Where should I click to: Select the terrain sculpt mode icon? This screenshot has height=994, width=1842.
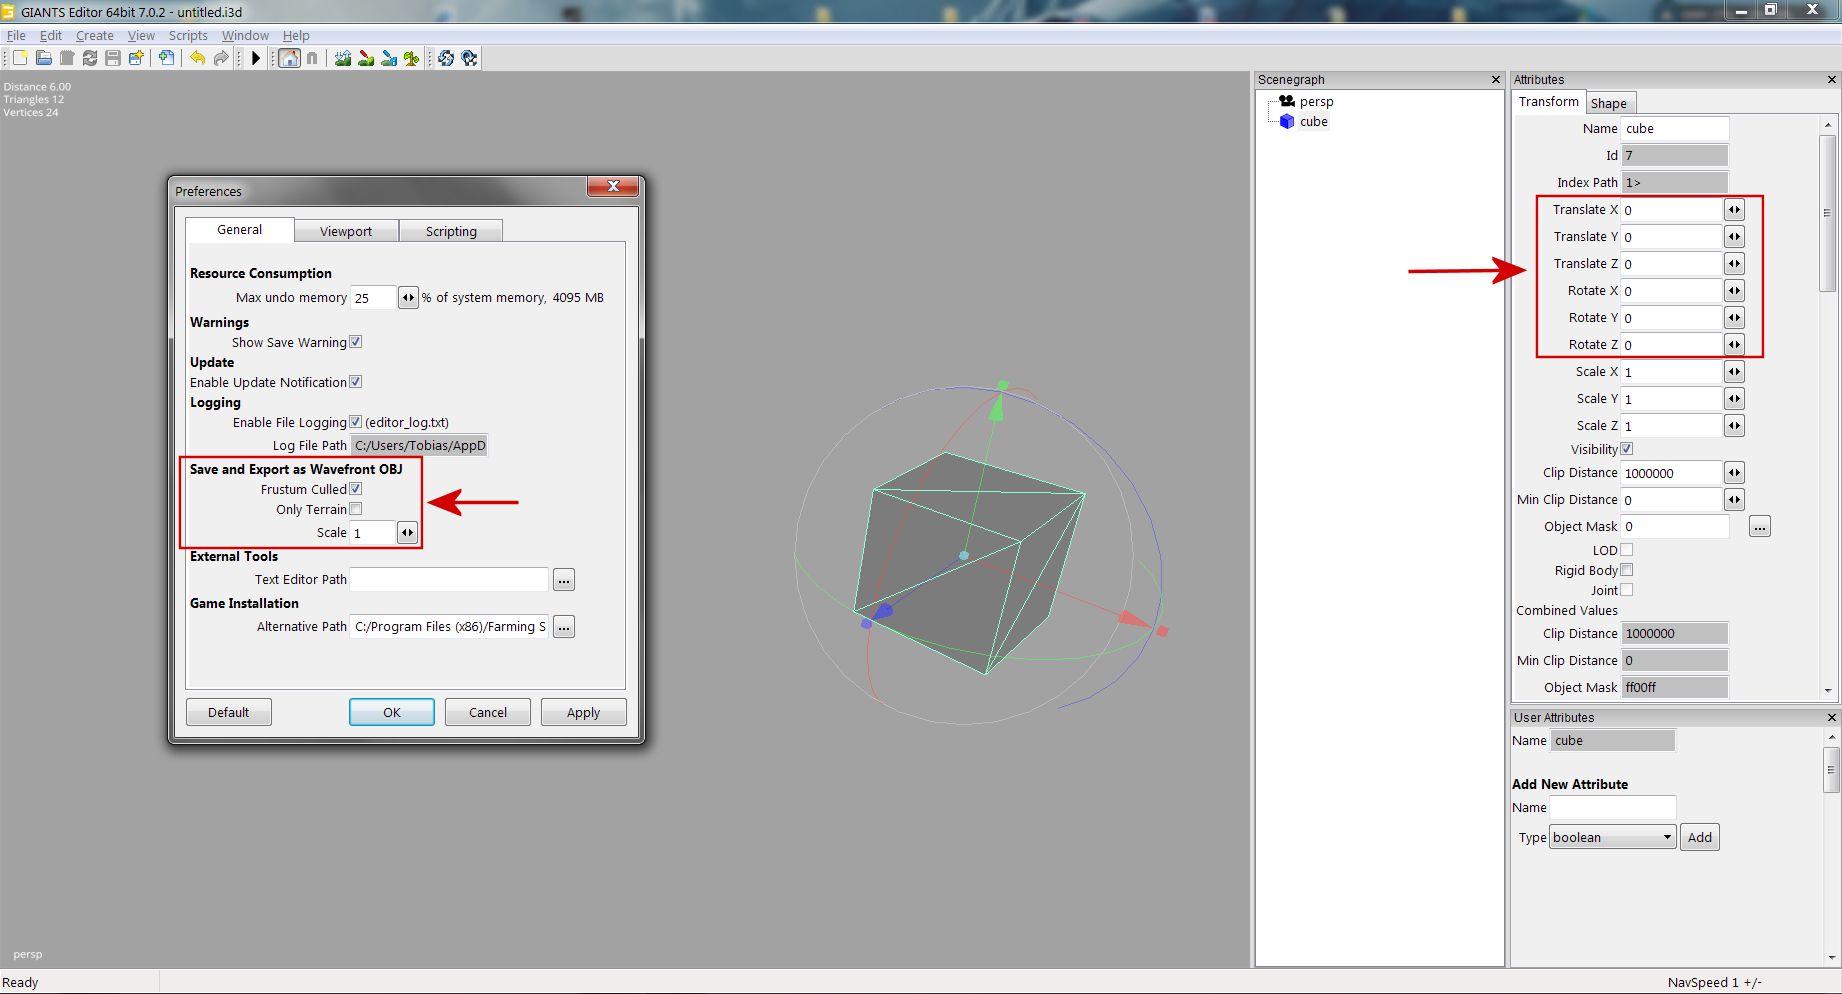(x=343, y=58)
